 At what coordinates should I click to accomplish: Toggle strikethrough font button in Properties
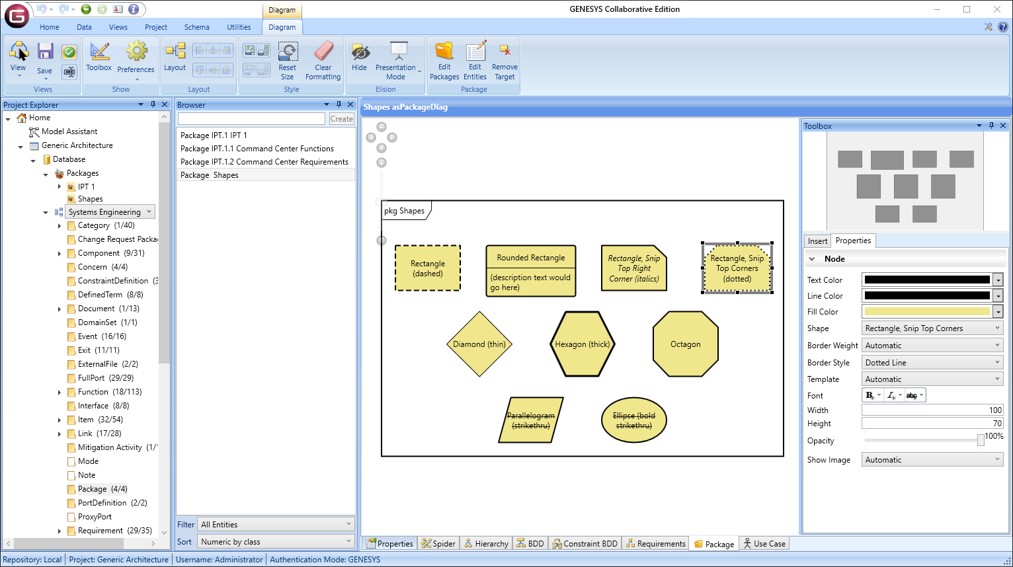point(914,395)
